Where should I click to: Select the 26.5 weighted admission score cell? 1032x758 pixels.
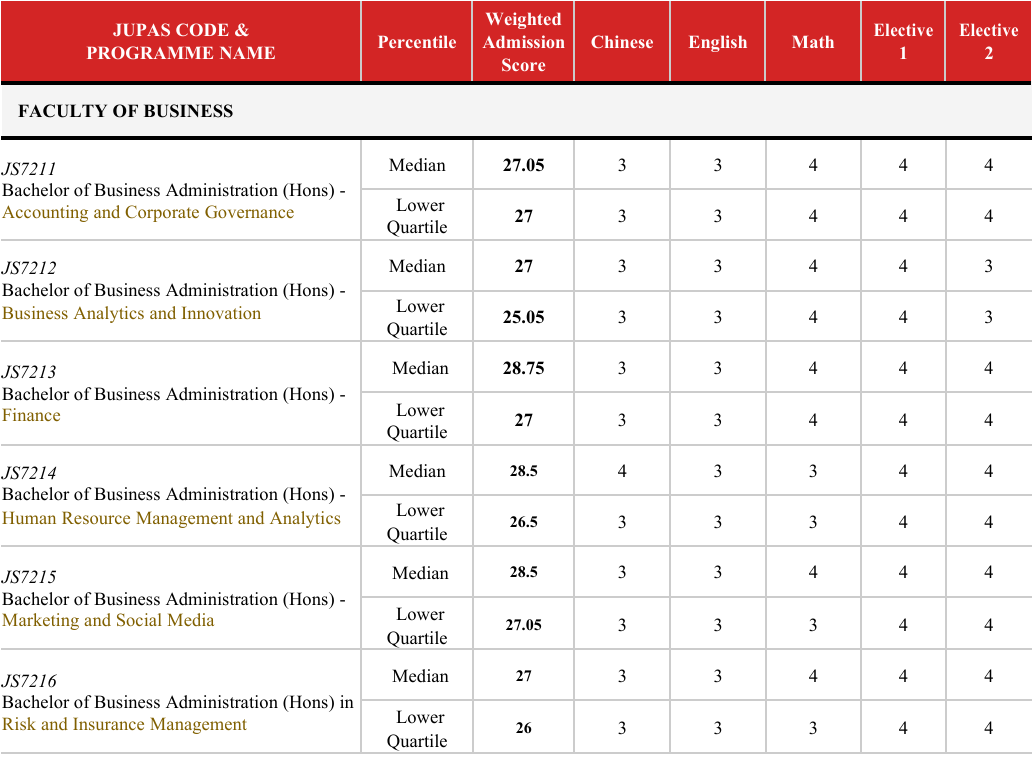pyautogui.click(x=523, y=522)
